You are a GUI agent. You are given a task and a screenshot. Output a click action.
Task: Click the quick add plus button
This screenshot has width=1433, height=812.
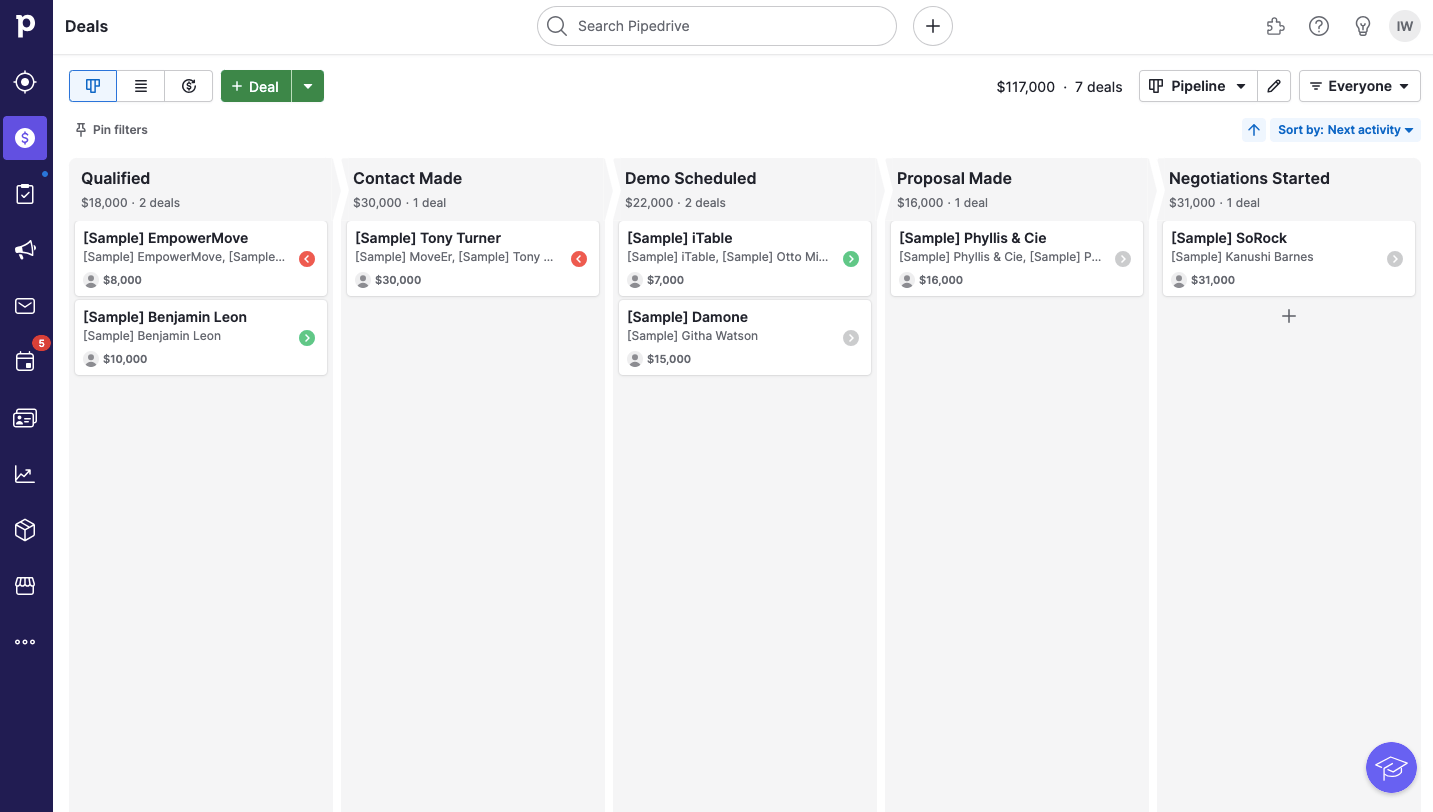point(933,26)
